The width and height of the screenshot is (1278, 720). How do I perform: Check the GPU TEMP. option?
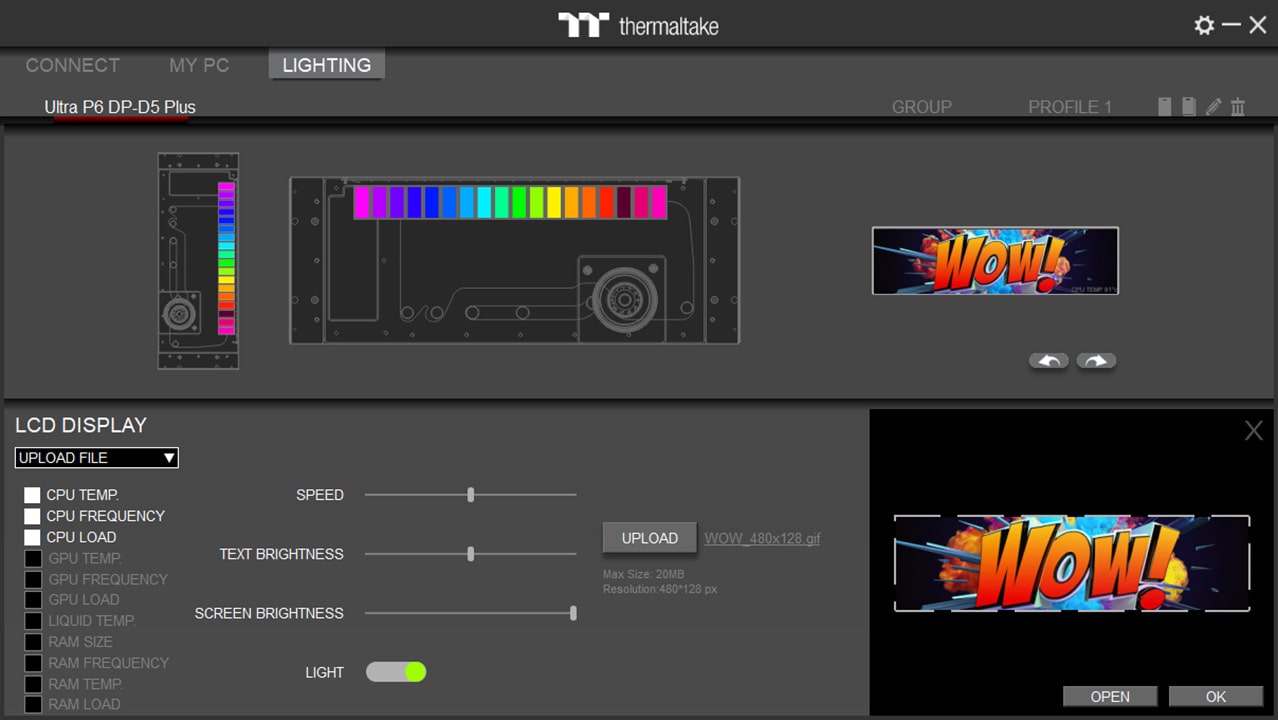click(x=33, y=558)
